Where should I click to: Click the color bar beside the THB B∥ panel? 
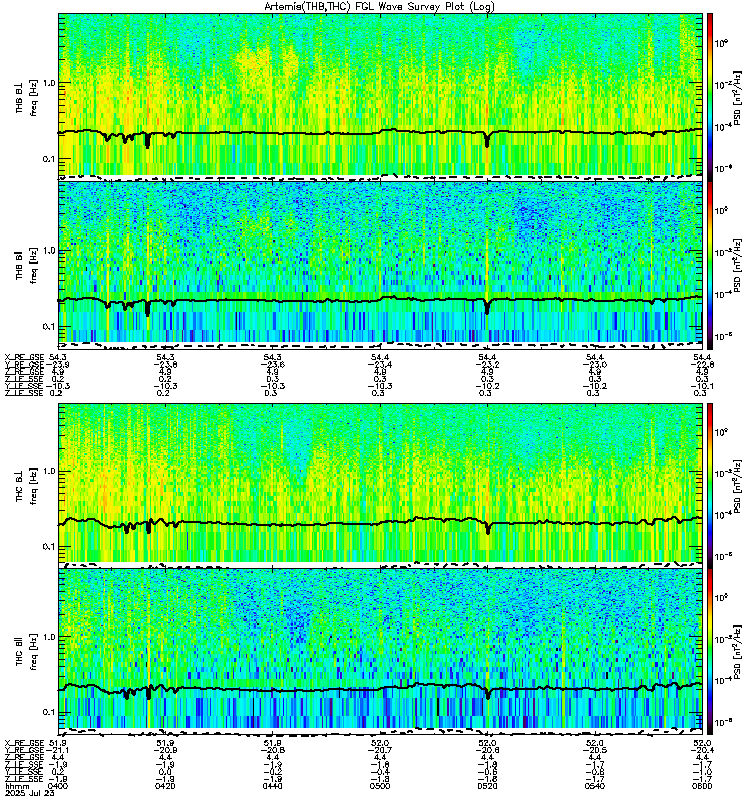(710, 266)
